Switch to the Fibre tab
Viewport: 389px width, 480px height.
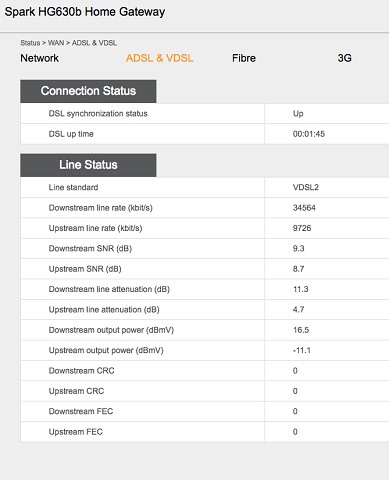pos(244,58)
